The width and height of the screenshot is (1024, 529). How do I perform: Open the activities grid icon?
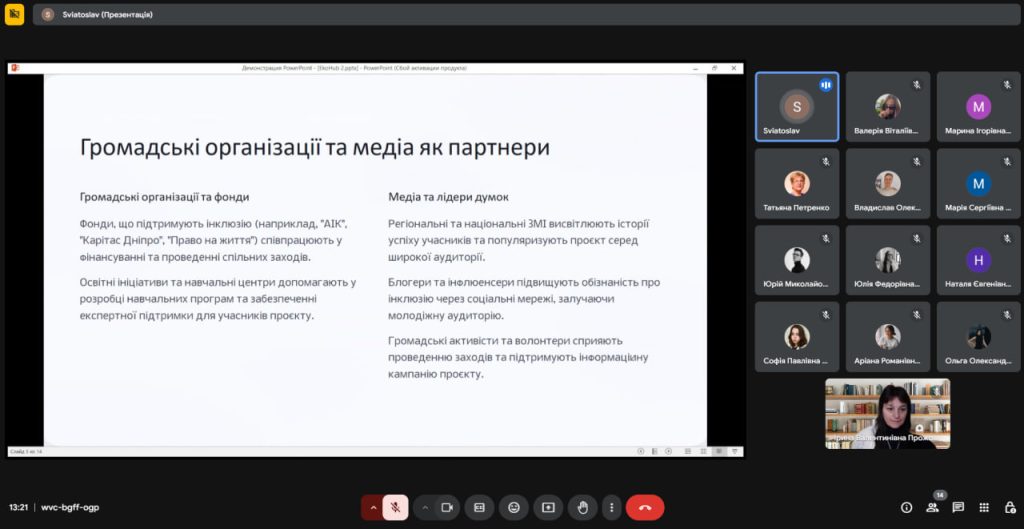tap(984, 507)
